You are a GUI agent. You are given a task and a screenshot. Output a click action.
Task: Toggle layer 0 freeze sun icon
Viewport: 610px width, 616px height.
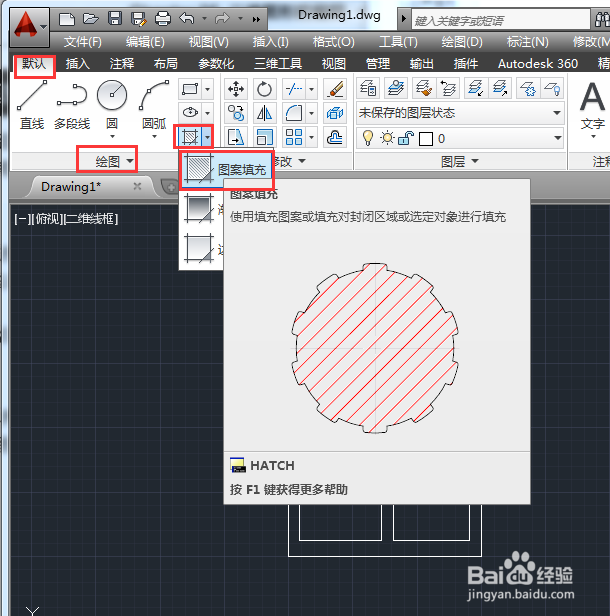(x=387, y=138)
